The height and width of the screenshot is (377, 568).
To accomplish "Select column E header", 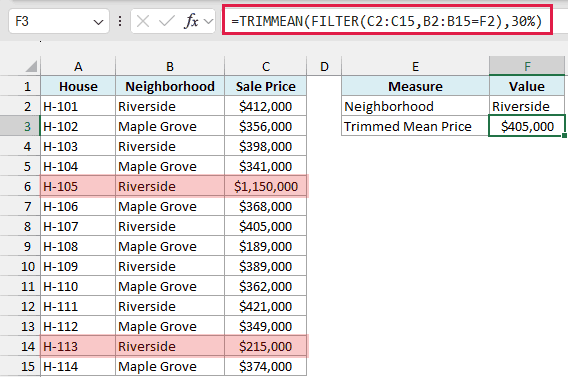I will pyautogui.click(x=415, y=66).
